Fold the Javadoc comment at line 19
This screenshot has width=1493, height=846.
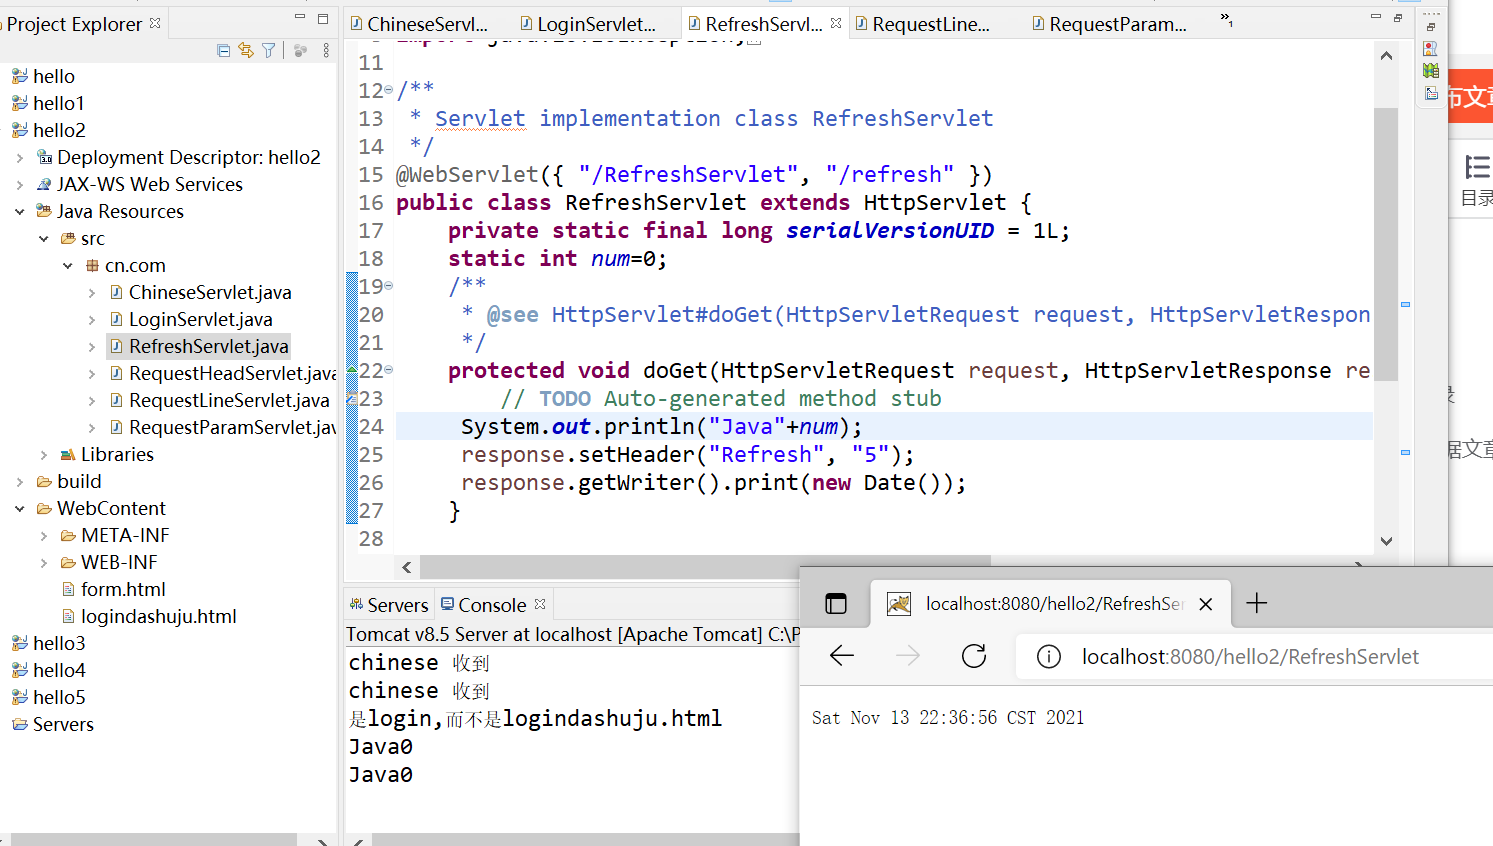tap(389, 286)
